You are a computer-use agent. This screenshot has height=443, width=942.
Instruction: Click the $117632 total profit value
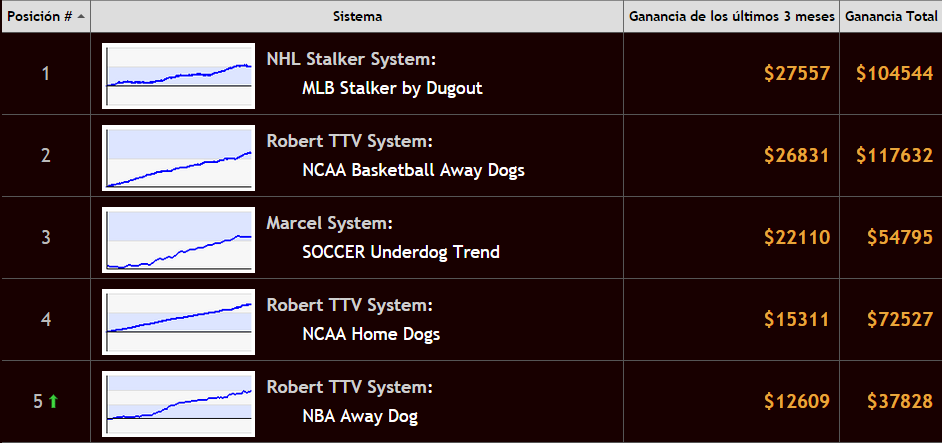pos(895,156)
